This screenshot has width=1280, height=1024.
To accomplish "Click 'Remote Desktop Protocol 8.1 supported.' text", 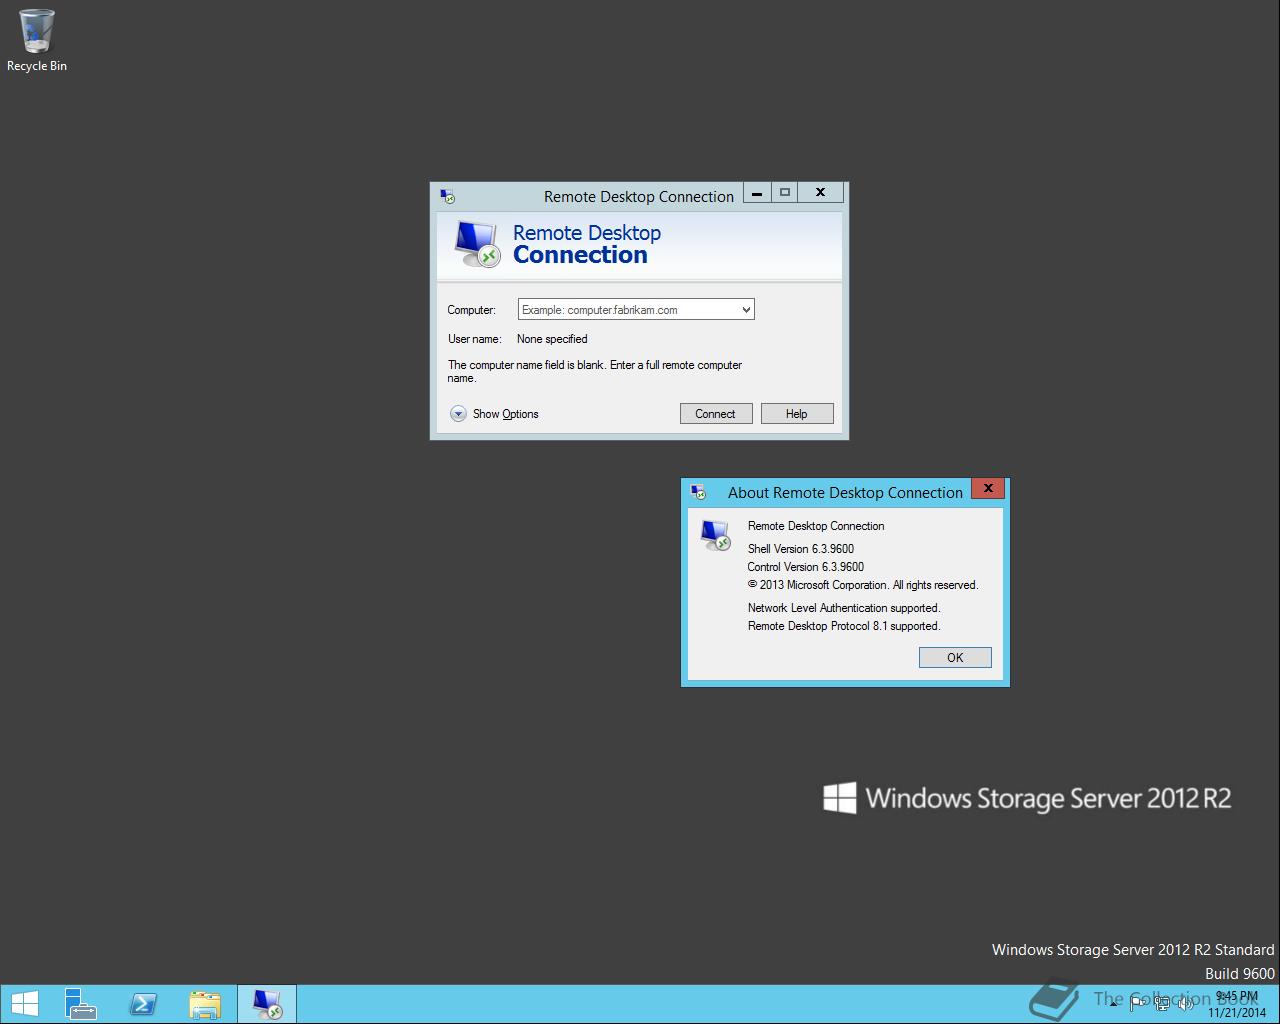I will 844,626.
